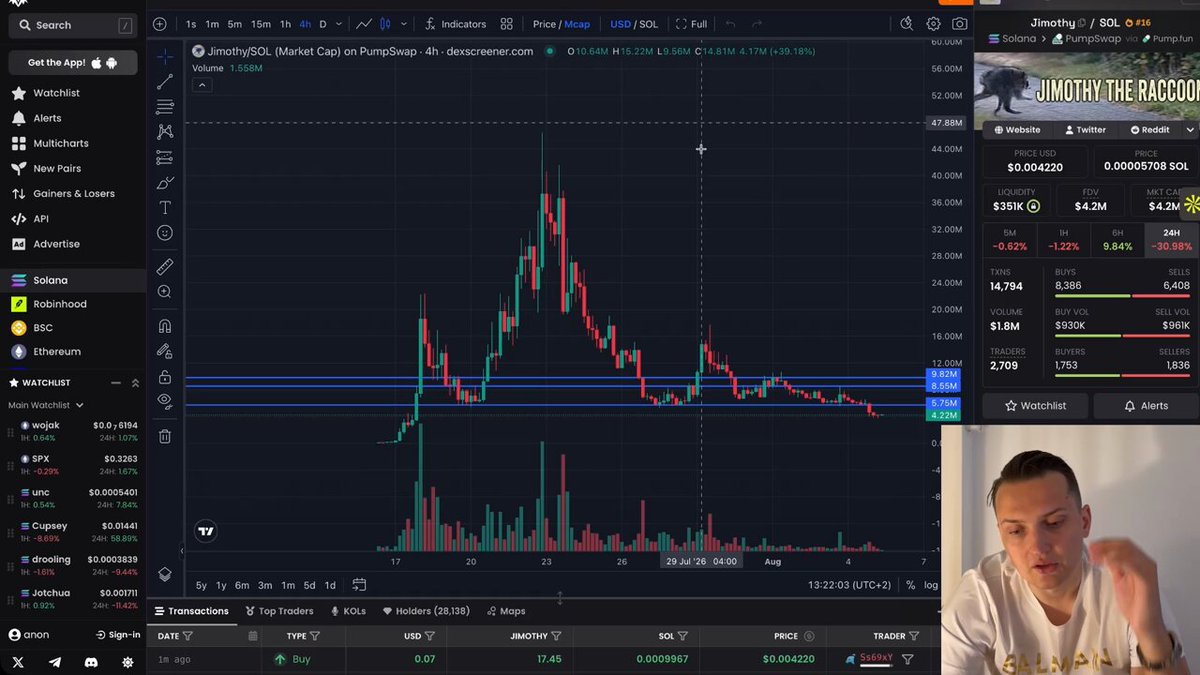The image size is (1200, 675).
Task: Open the Fibonacci retracement tool
Action: (x=165, y=107)
